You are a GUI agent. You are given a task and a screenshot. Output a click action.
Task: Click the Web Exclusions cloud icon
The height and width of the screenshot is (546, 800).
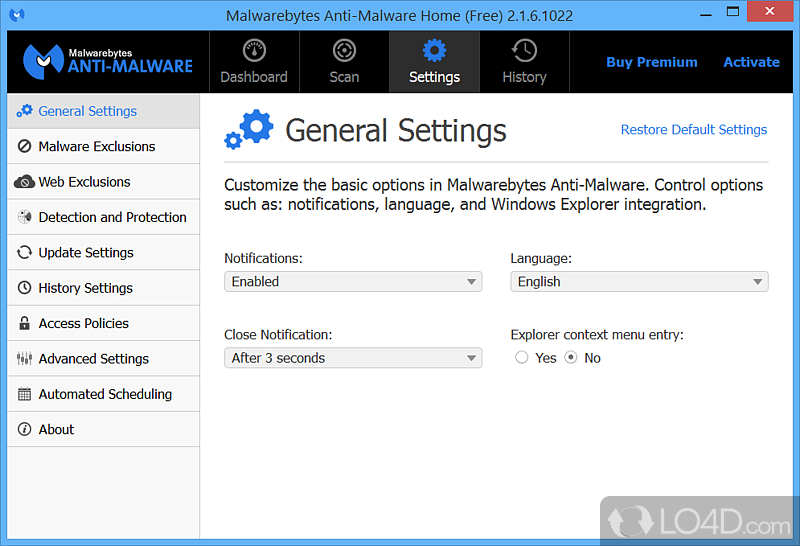tap(24, 182)
